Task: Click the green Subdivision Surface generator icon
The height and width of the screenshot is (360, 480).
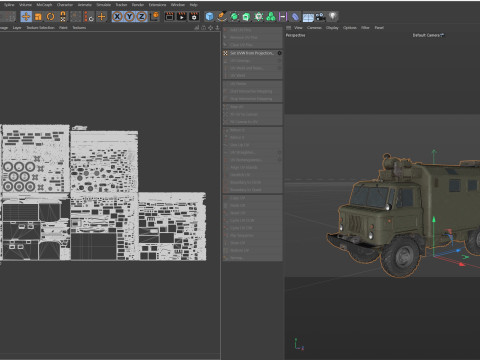Action: click(234, 16)
